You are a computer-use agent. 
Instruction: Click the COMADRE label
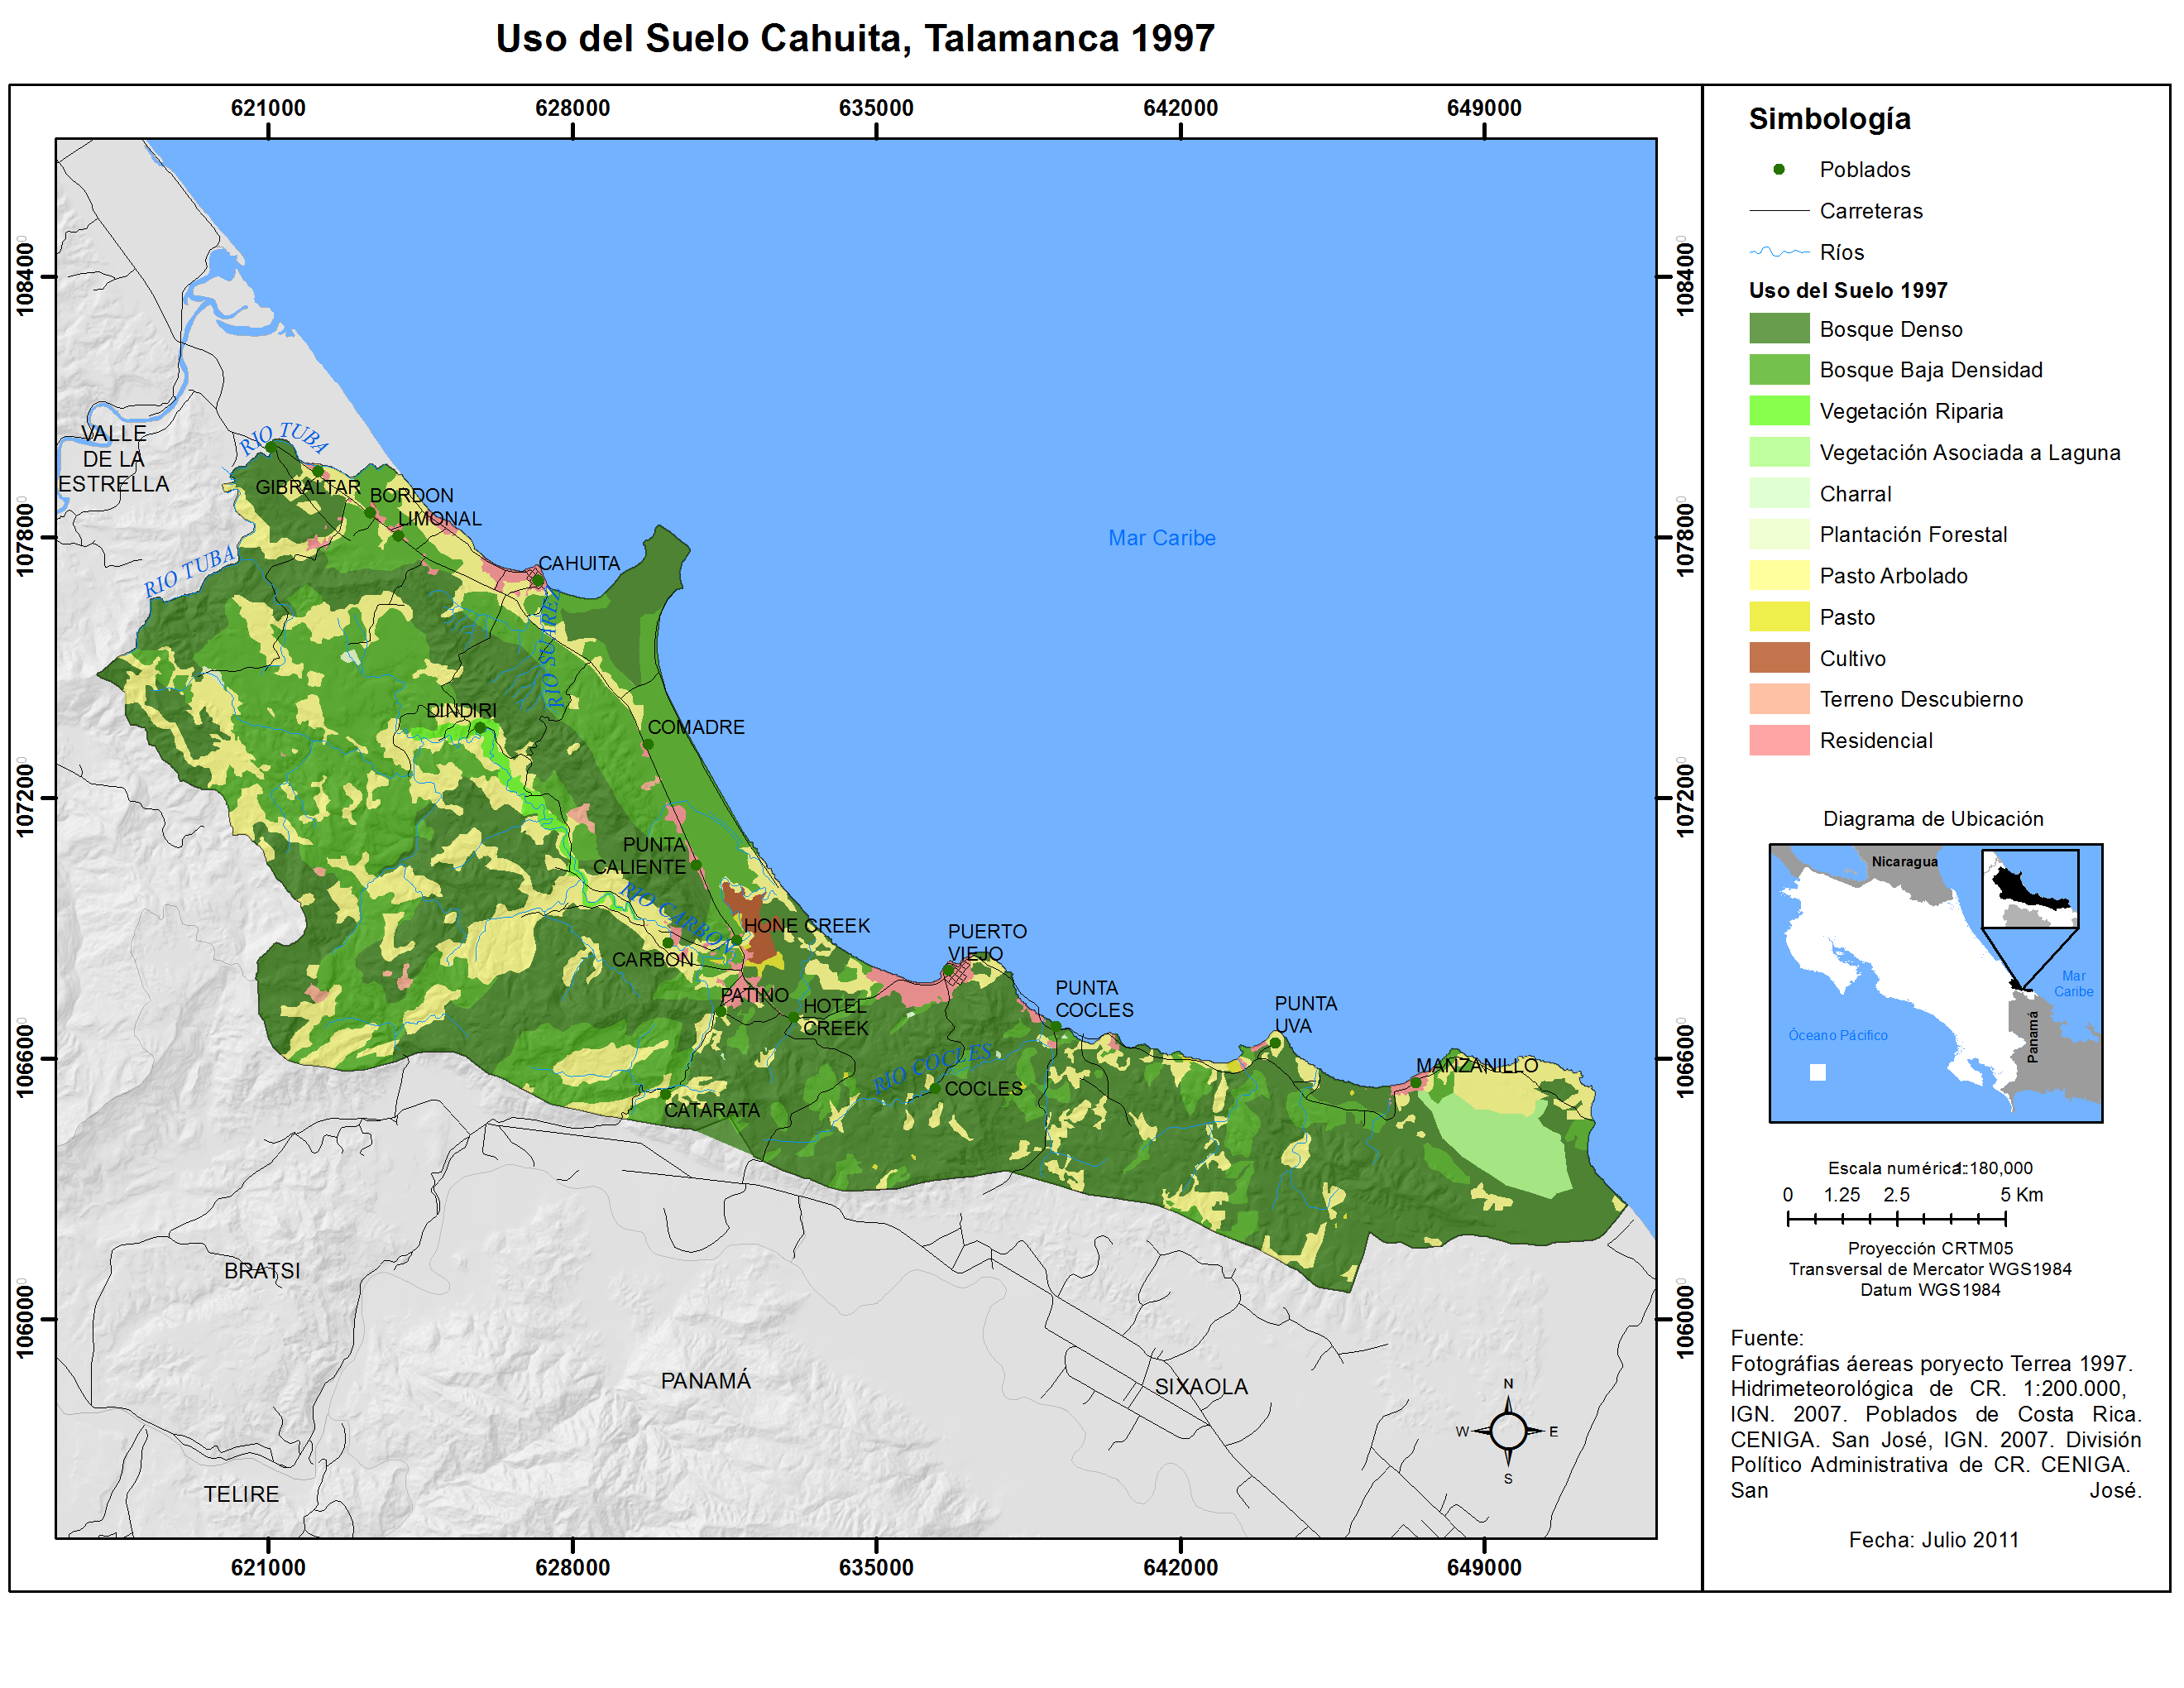[x=696, y=727]
